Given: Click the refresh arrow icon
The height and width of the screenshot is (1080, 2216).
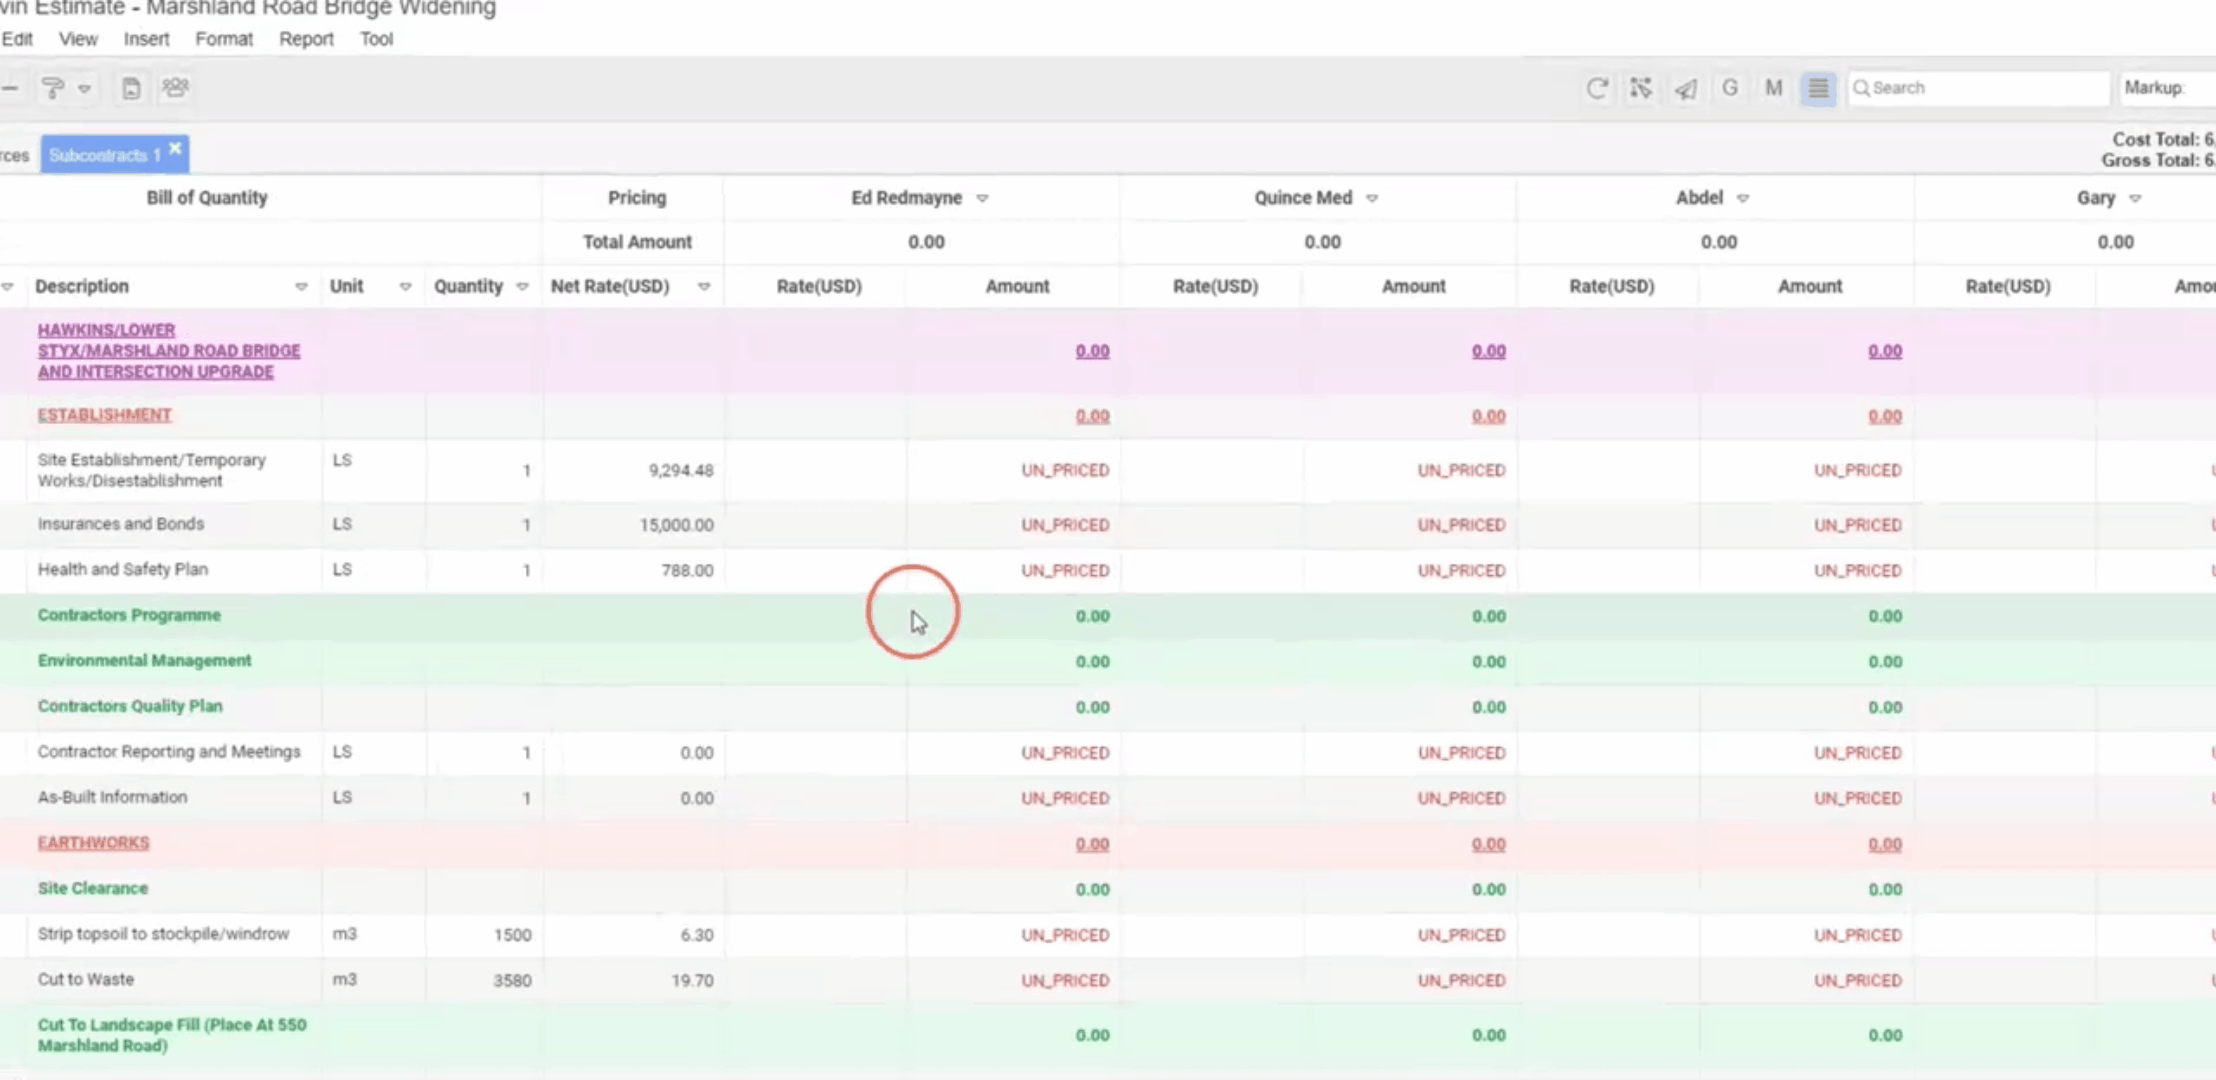Looking at the screenshot, I should click(x=1597, y=88).
